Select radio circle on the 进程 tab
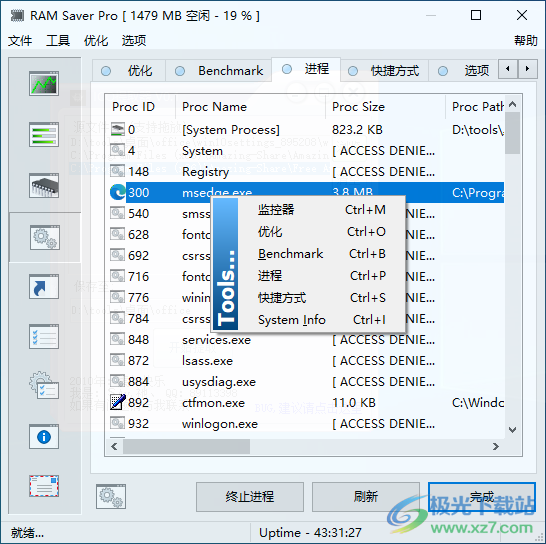 click(x=287, y=69)
